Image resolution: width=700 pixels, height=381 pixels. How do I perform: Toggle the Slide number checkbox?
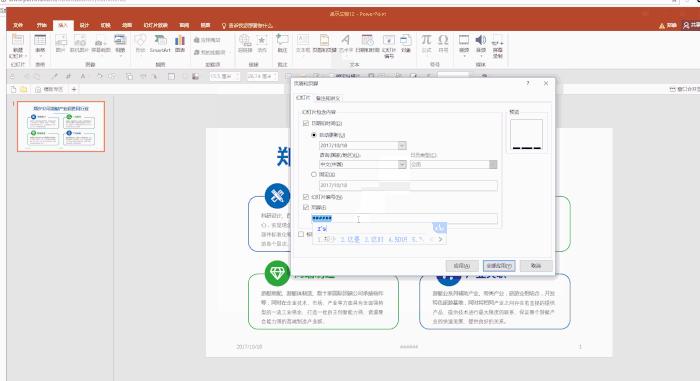click(306, 197)
